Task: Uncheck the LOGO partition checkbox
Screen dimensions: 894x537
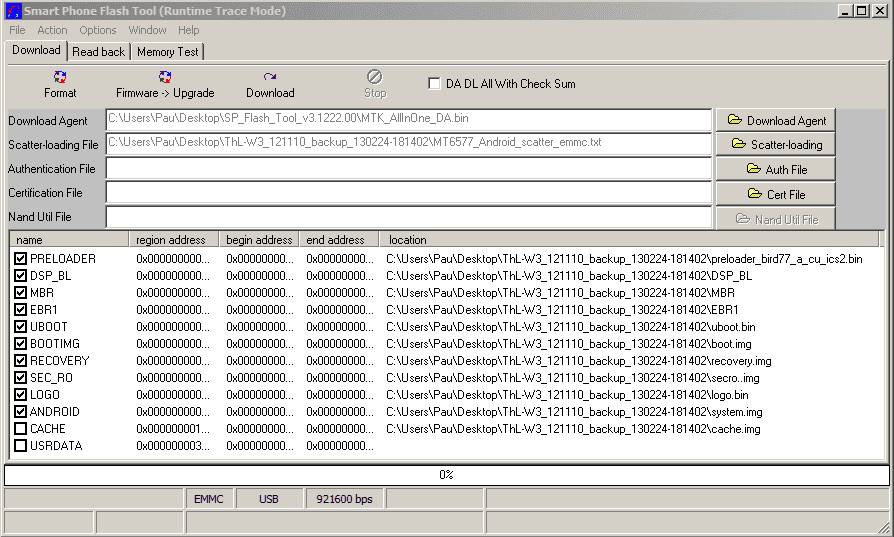Action: click(21, 395)
